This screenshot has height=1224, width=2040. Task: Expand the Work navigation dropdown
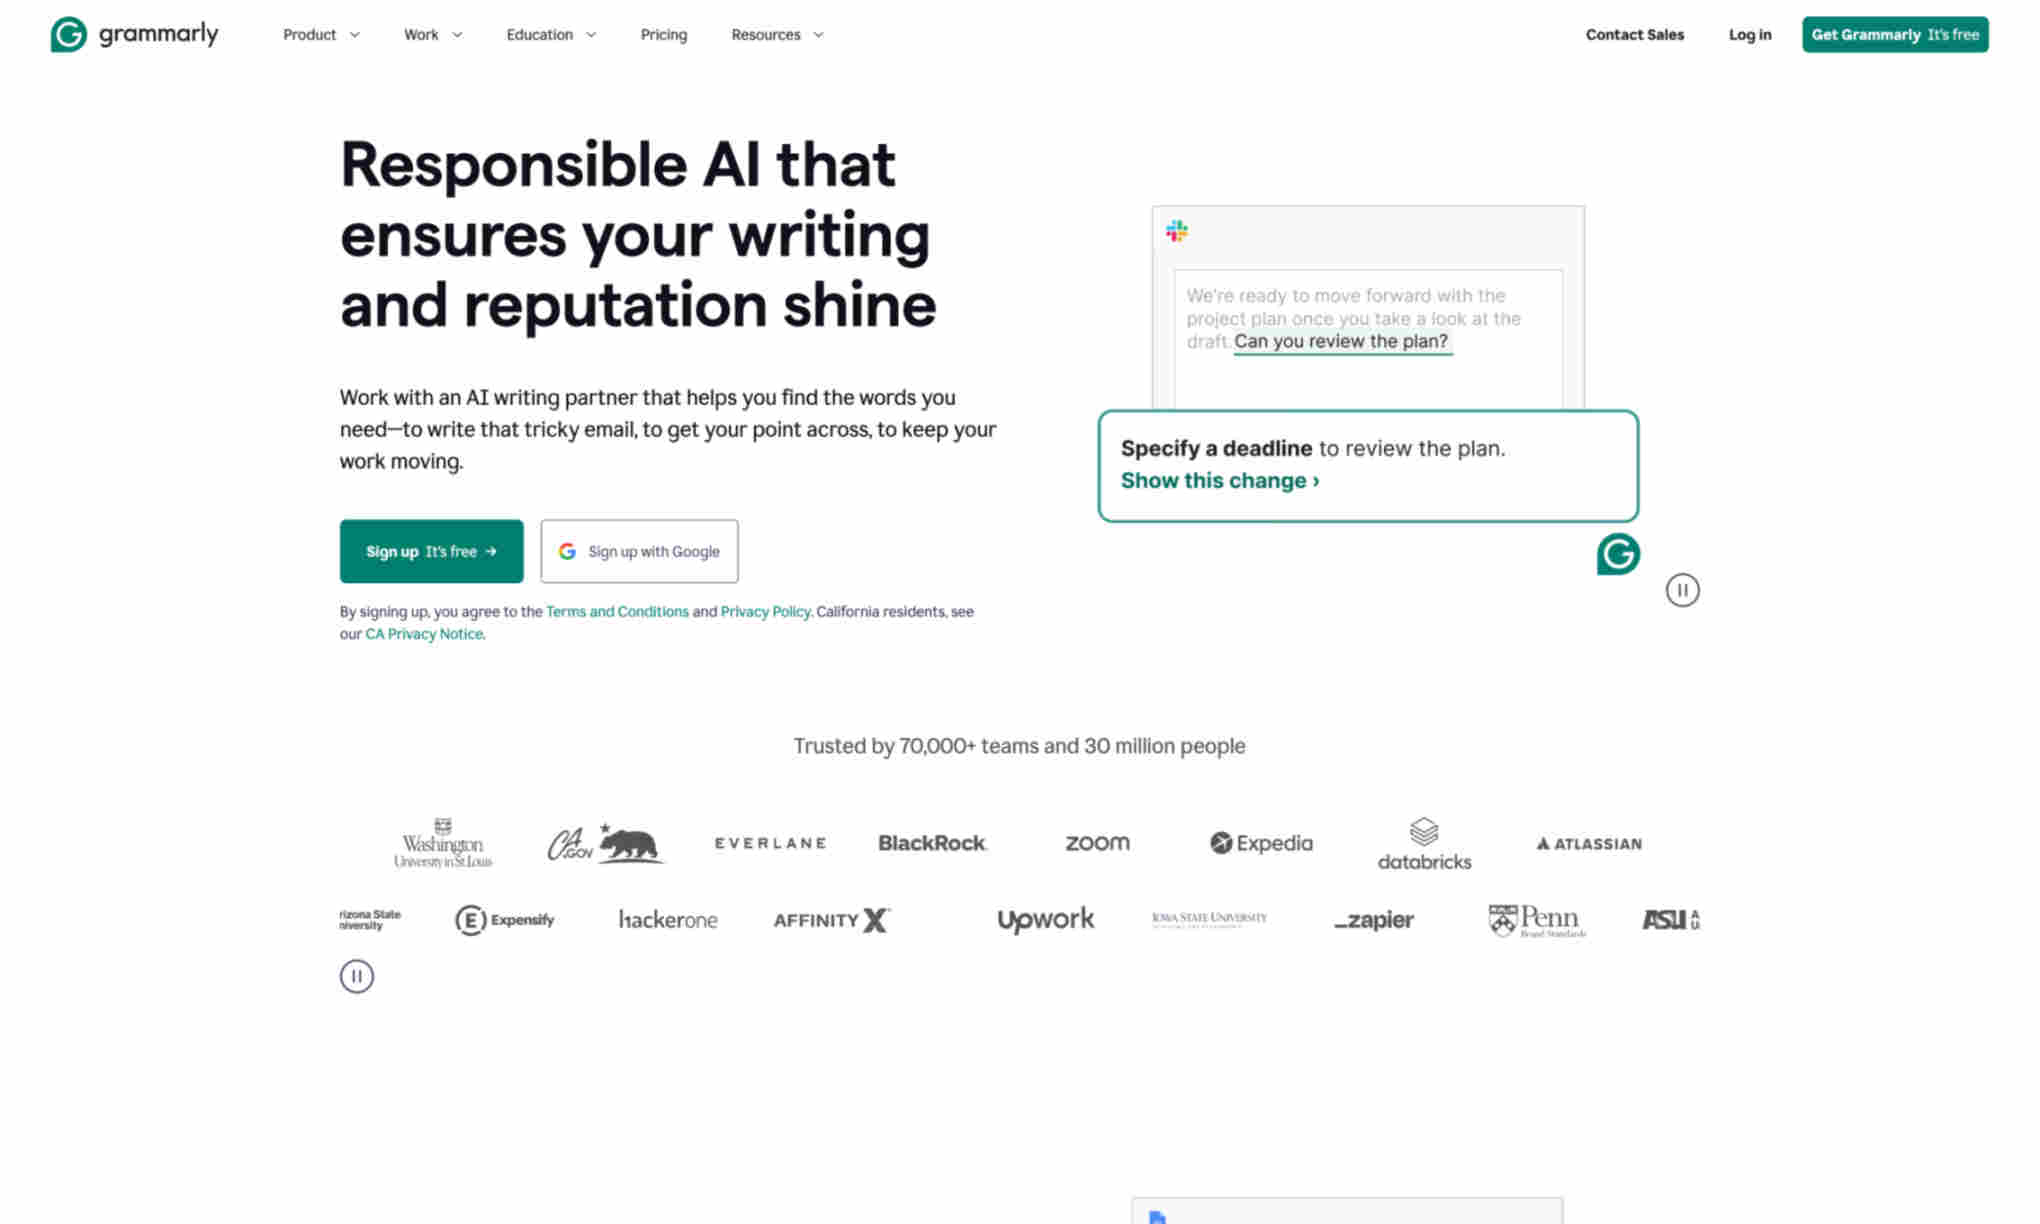pyautogui.click(x=431, y=35)
